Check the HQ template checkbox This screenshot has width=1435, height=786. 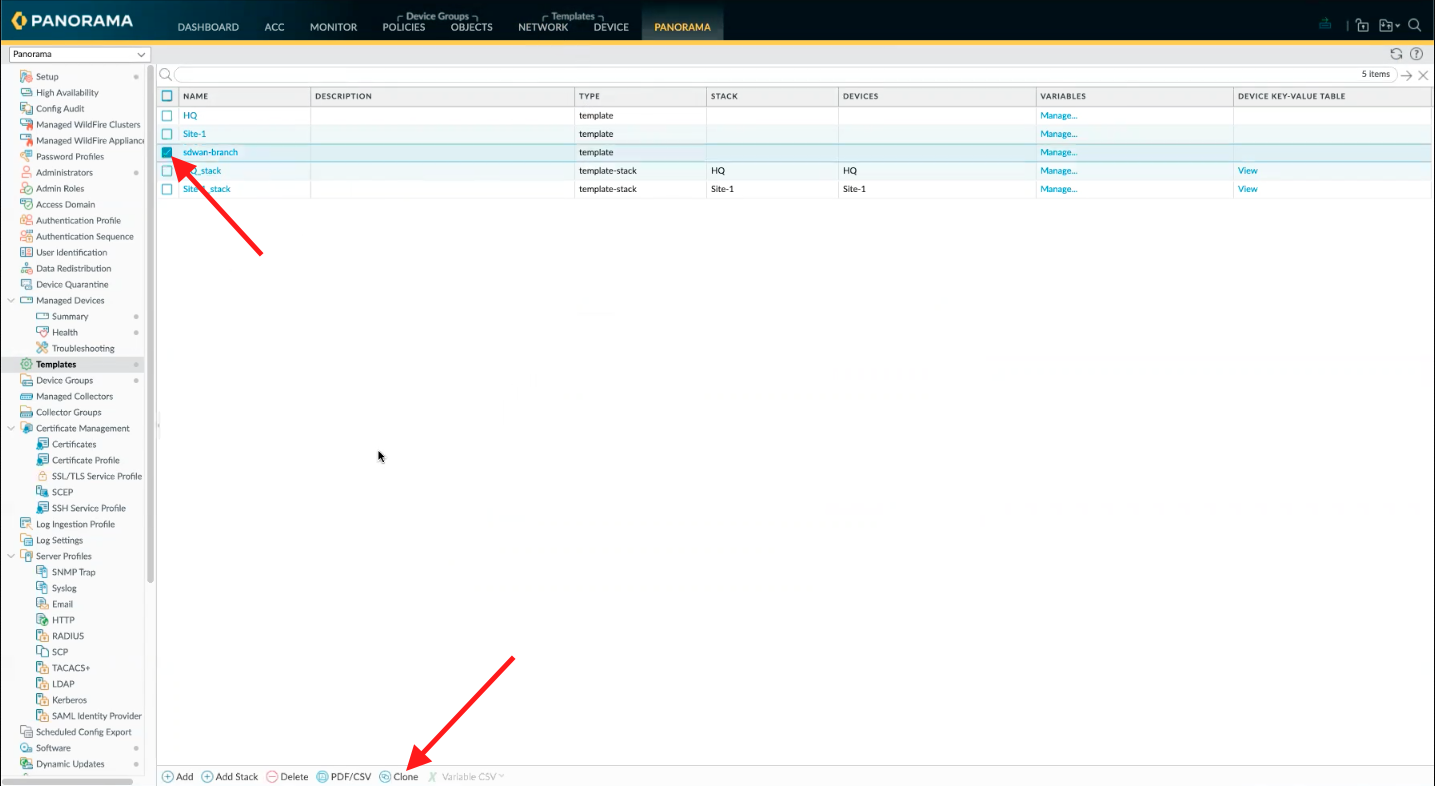coord(167,116)
